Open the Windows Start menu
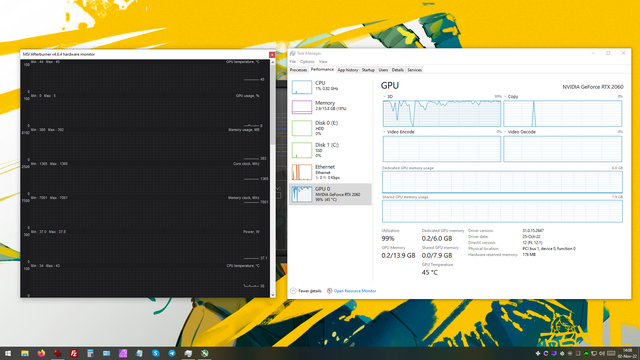This screenshot has width=640, height=360. coord(8,353)
